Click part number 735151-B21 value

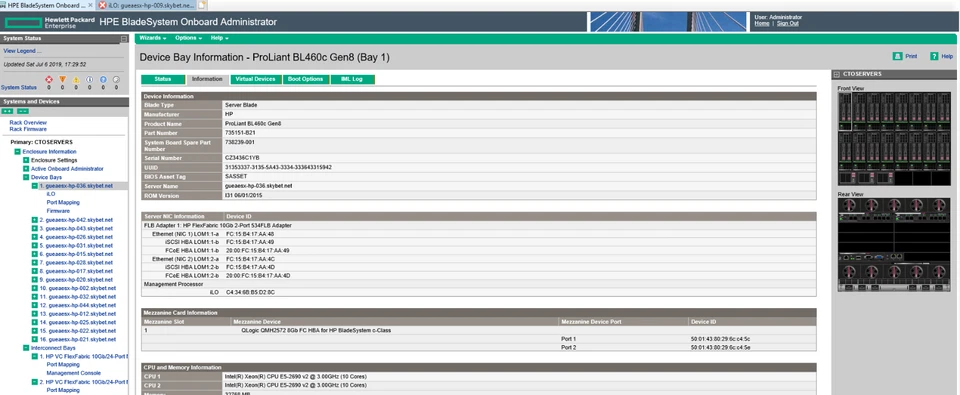click(x=239, y=133)
